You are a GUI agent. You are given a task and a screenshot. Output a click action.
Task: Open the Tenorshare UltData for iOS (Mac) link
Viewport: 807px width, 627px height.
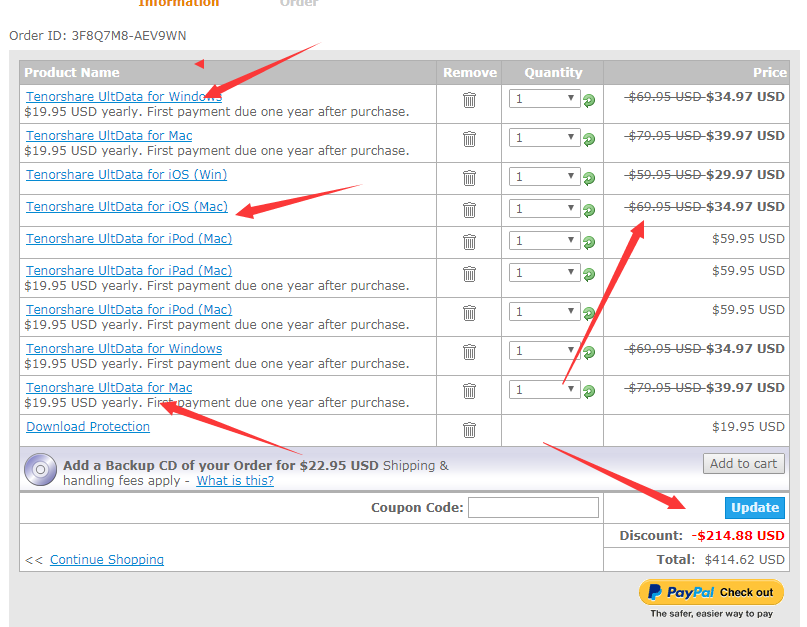coord(127,206)
